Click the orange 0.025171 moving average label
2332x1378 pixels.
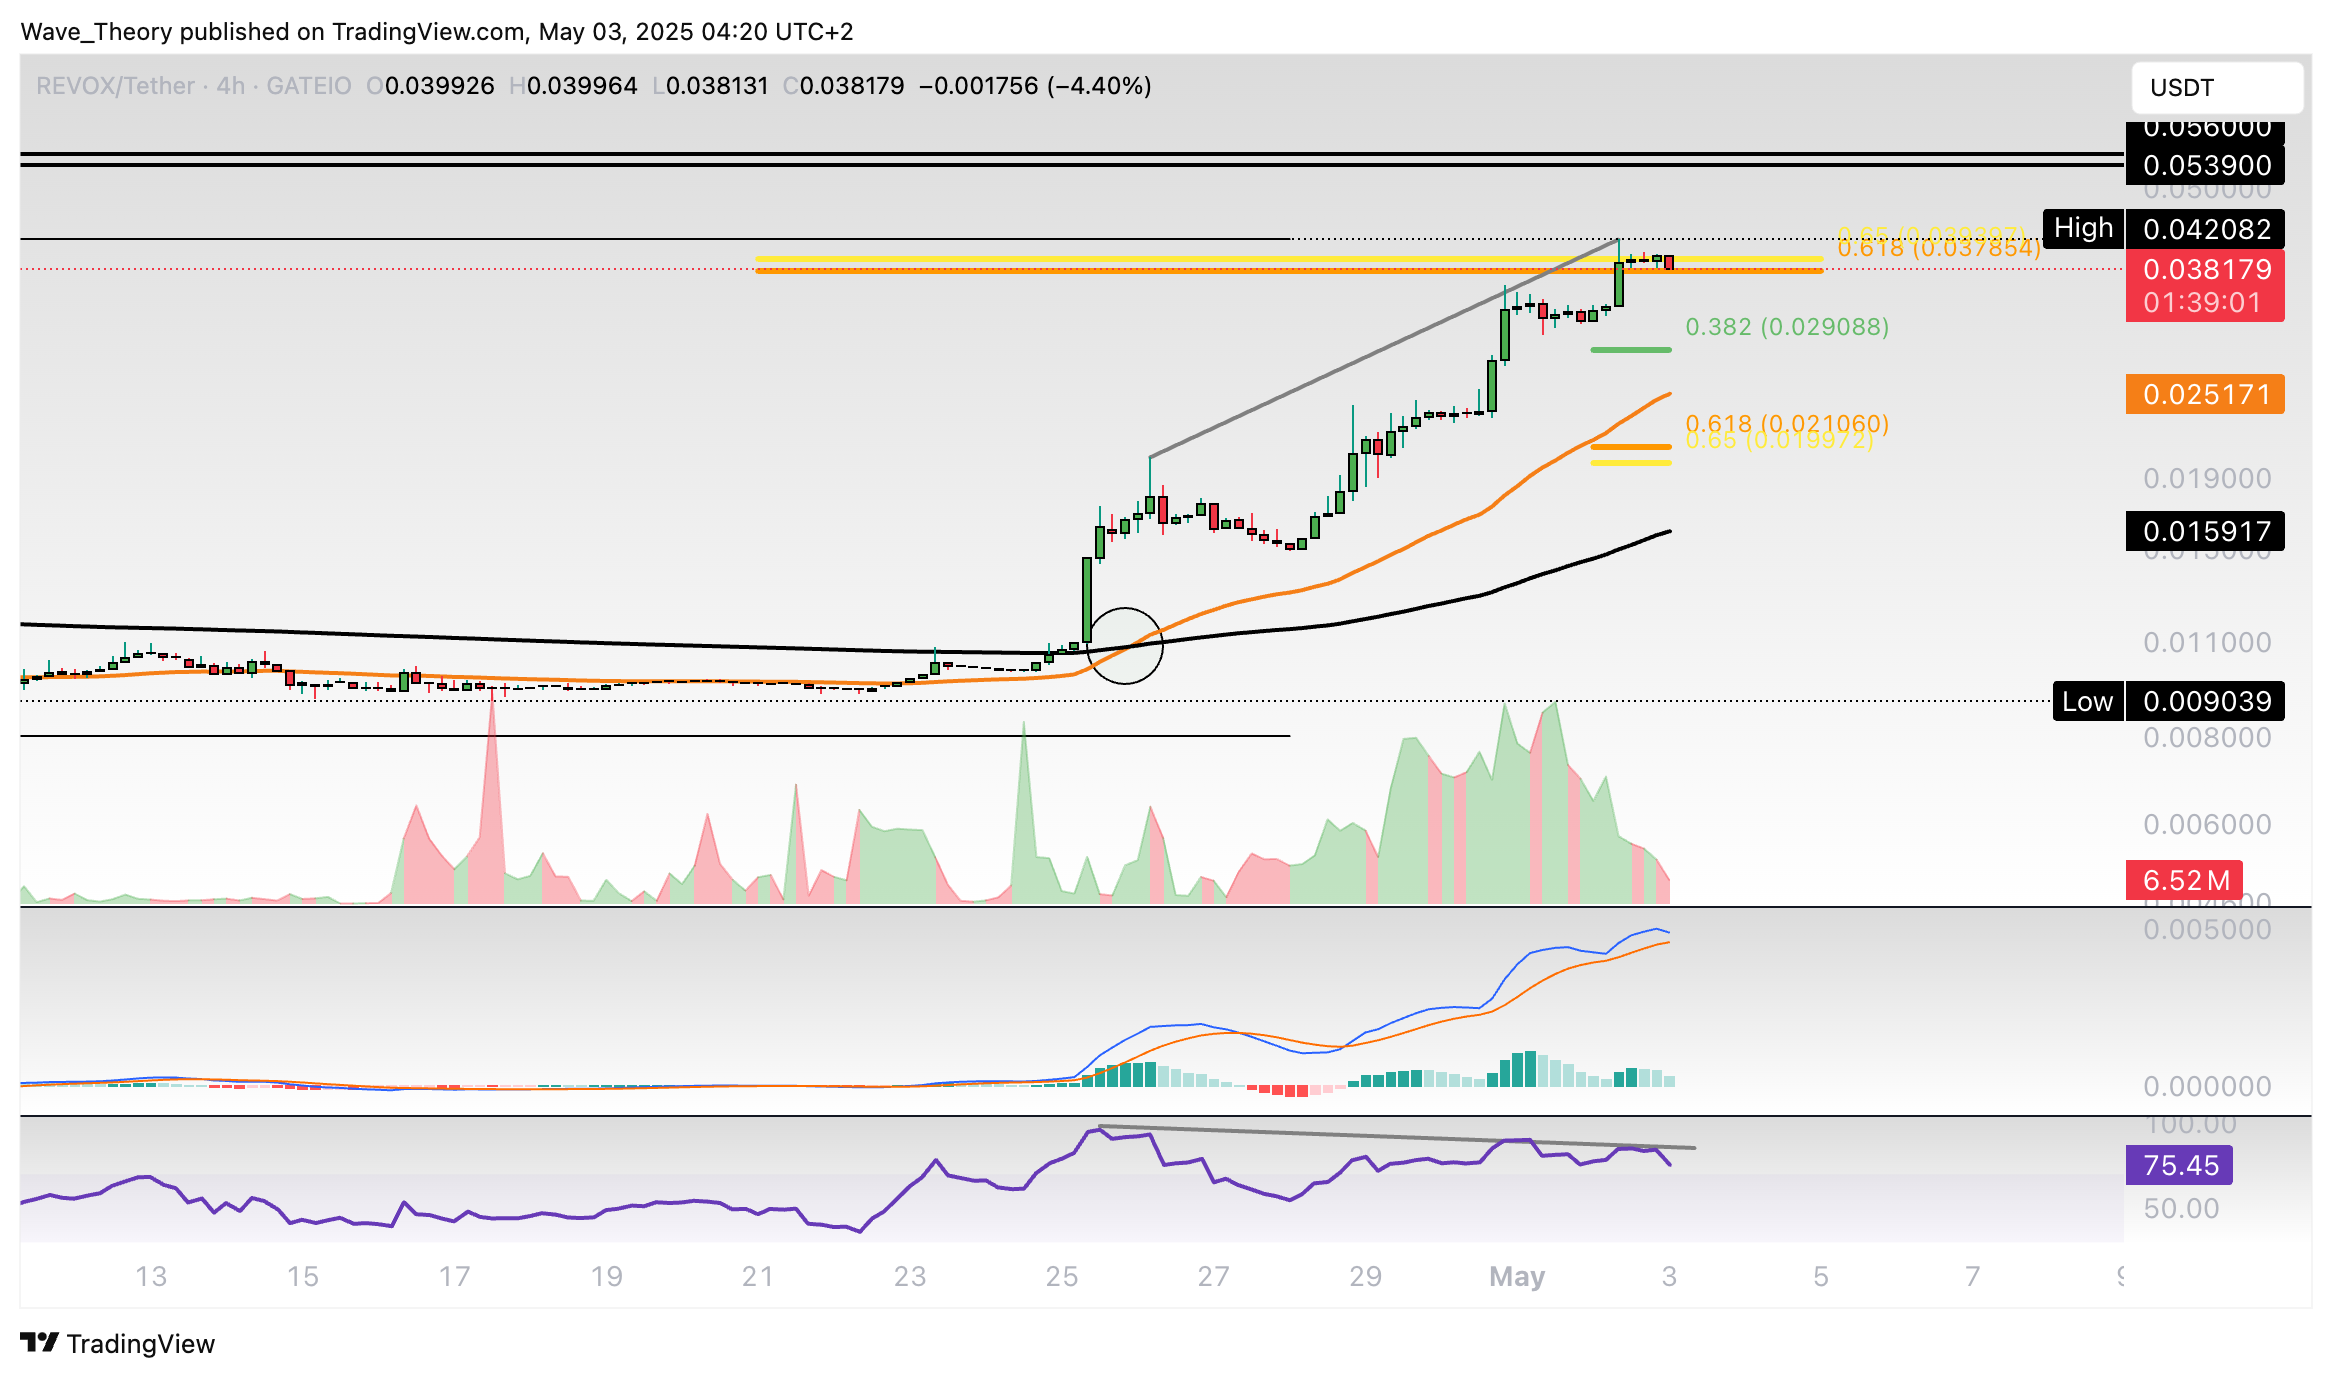2205,394
